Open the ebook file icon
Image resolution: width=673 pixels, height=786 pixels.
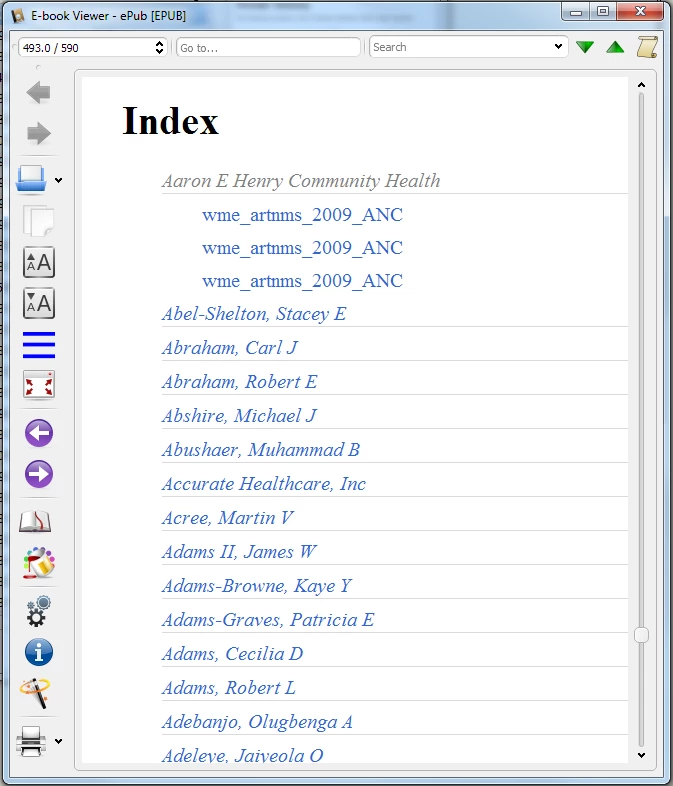[31, 179]
